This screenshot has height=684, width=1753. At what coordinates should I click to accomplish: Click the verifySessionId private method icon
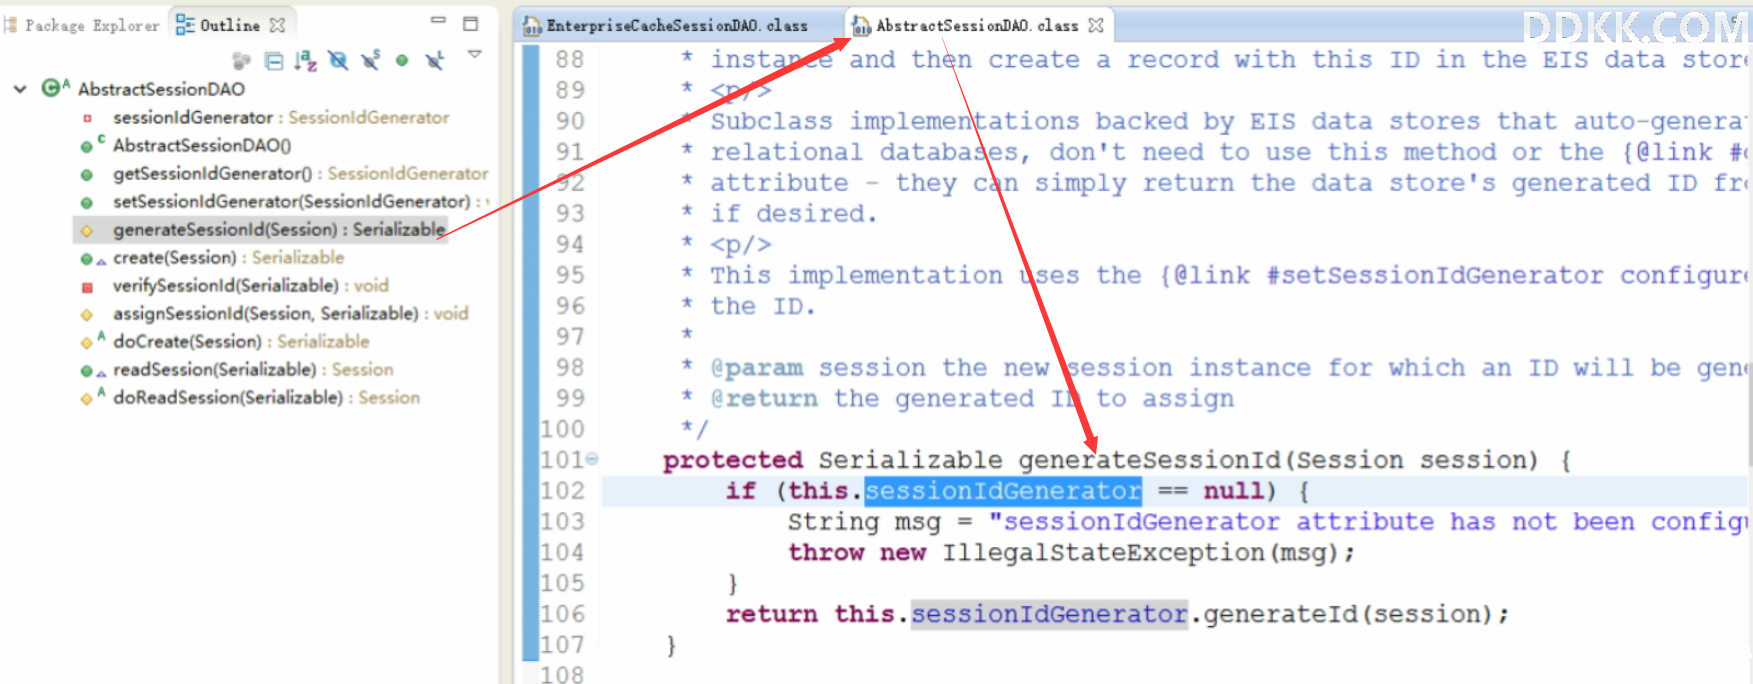click(87, 287)
